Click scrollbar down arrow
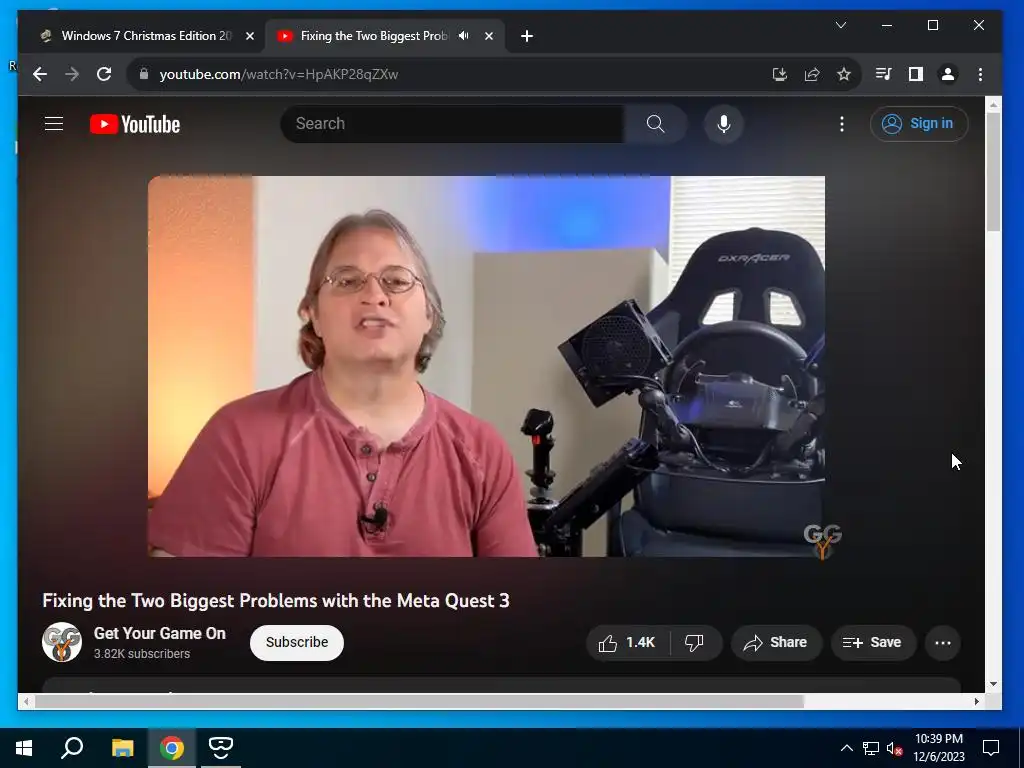 pyautogui.click(x=993, y=684)
